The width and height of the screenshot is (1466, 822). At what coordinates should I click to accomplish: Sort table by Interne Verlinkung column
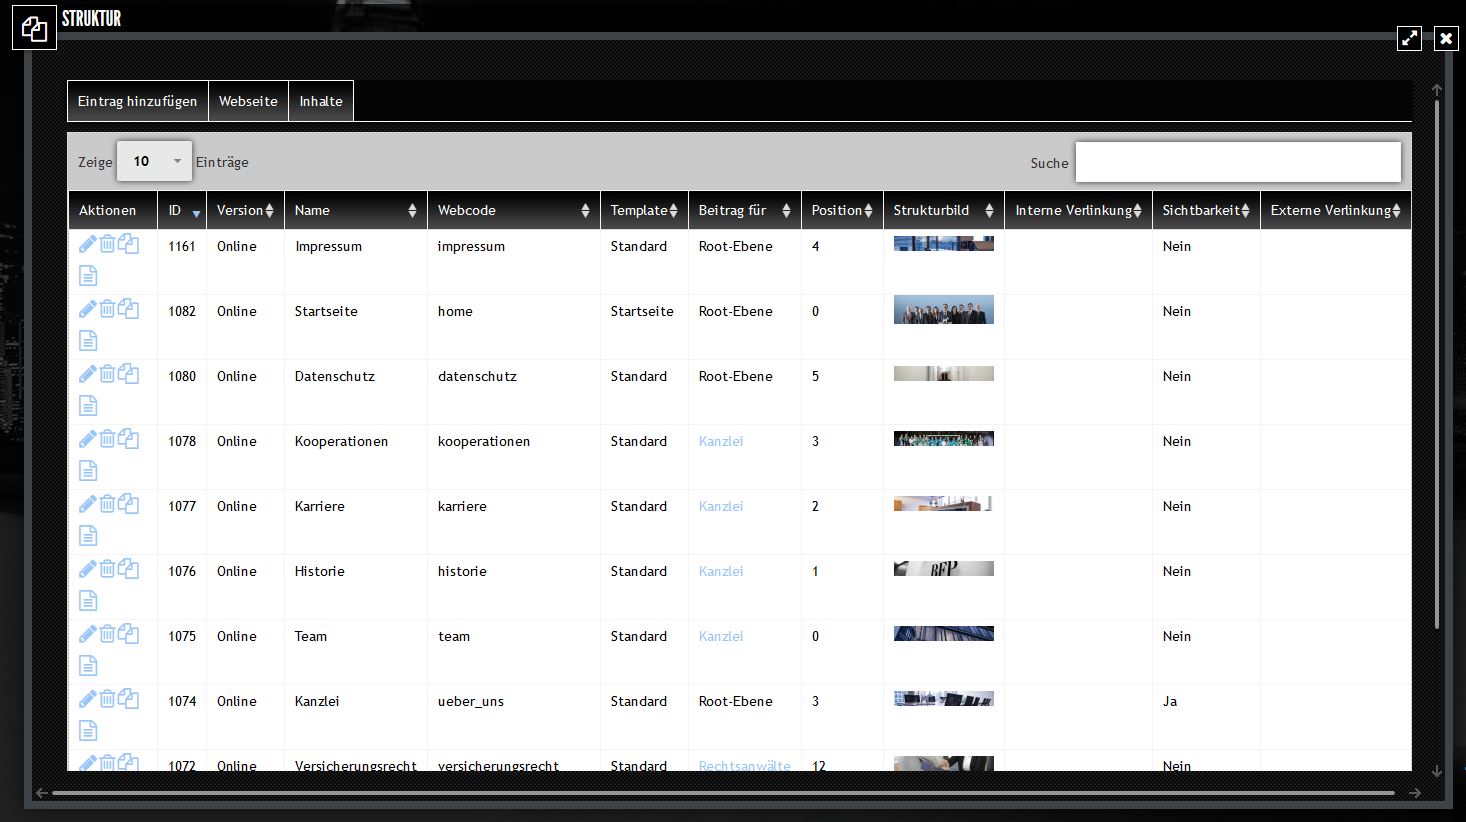click(x=1078, y=210)
